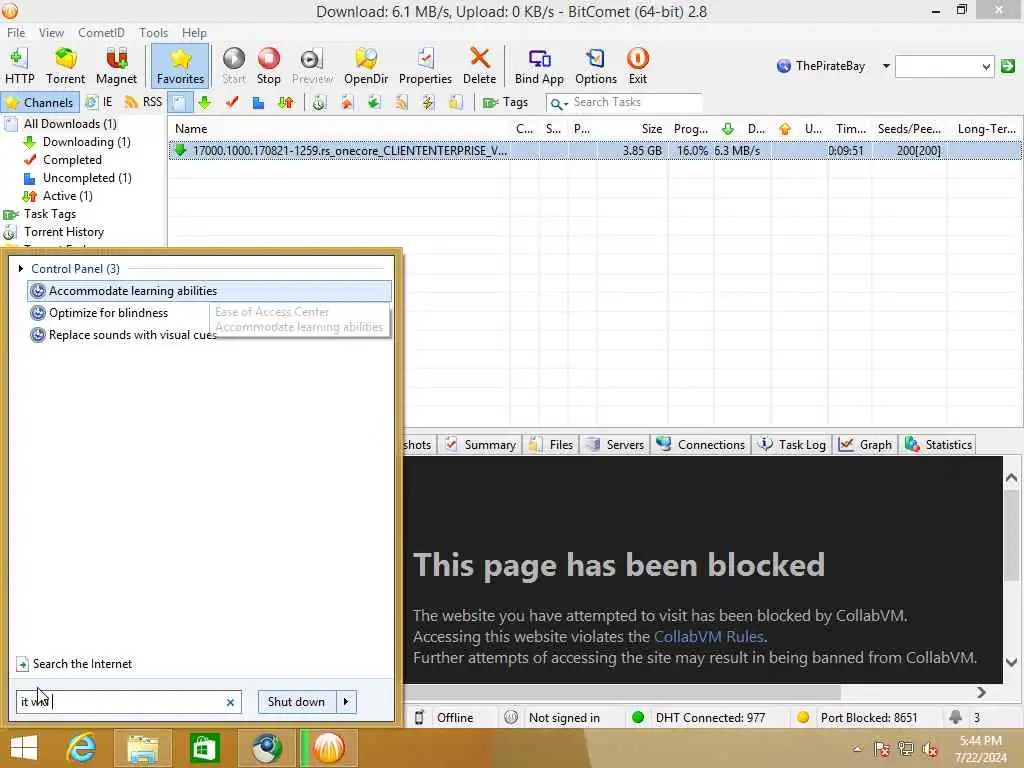Viewport: 1024px width, 768px height.
Task: Switch to the Files tab
Action: (551, 445)
